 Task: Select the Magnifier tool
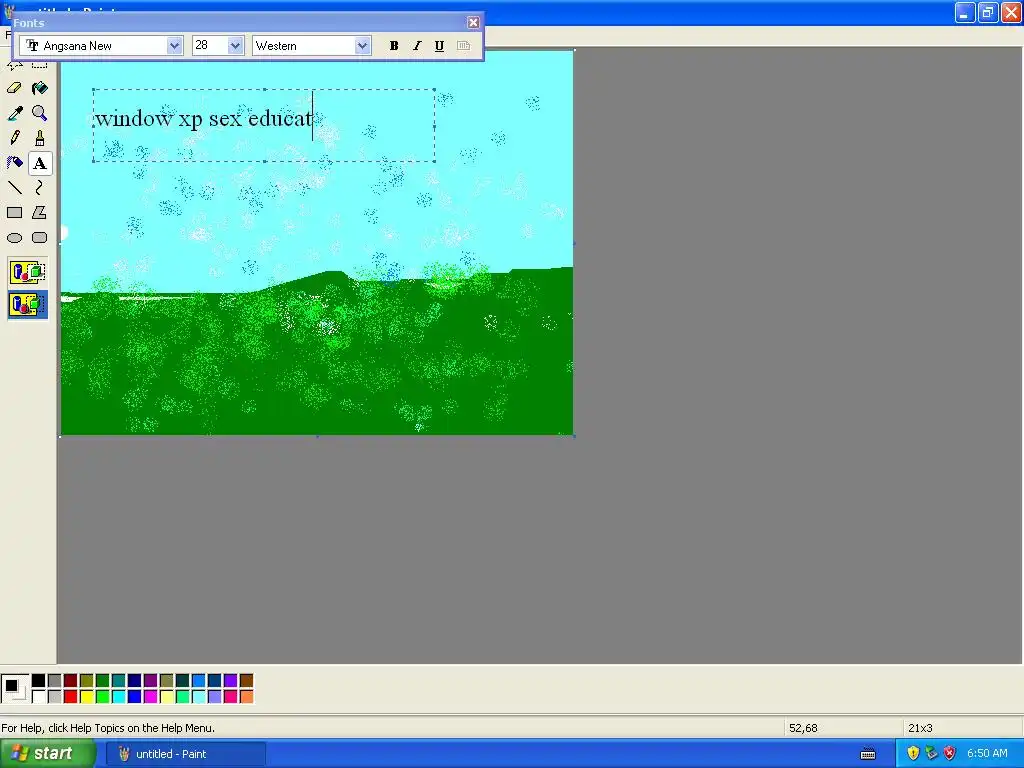click(x=40, y=114)
